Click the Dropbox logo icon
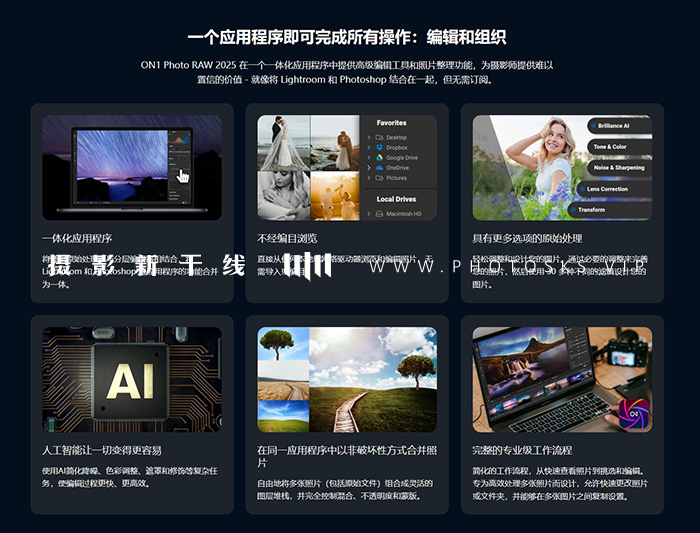 coord(379,147)
